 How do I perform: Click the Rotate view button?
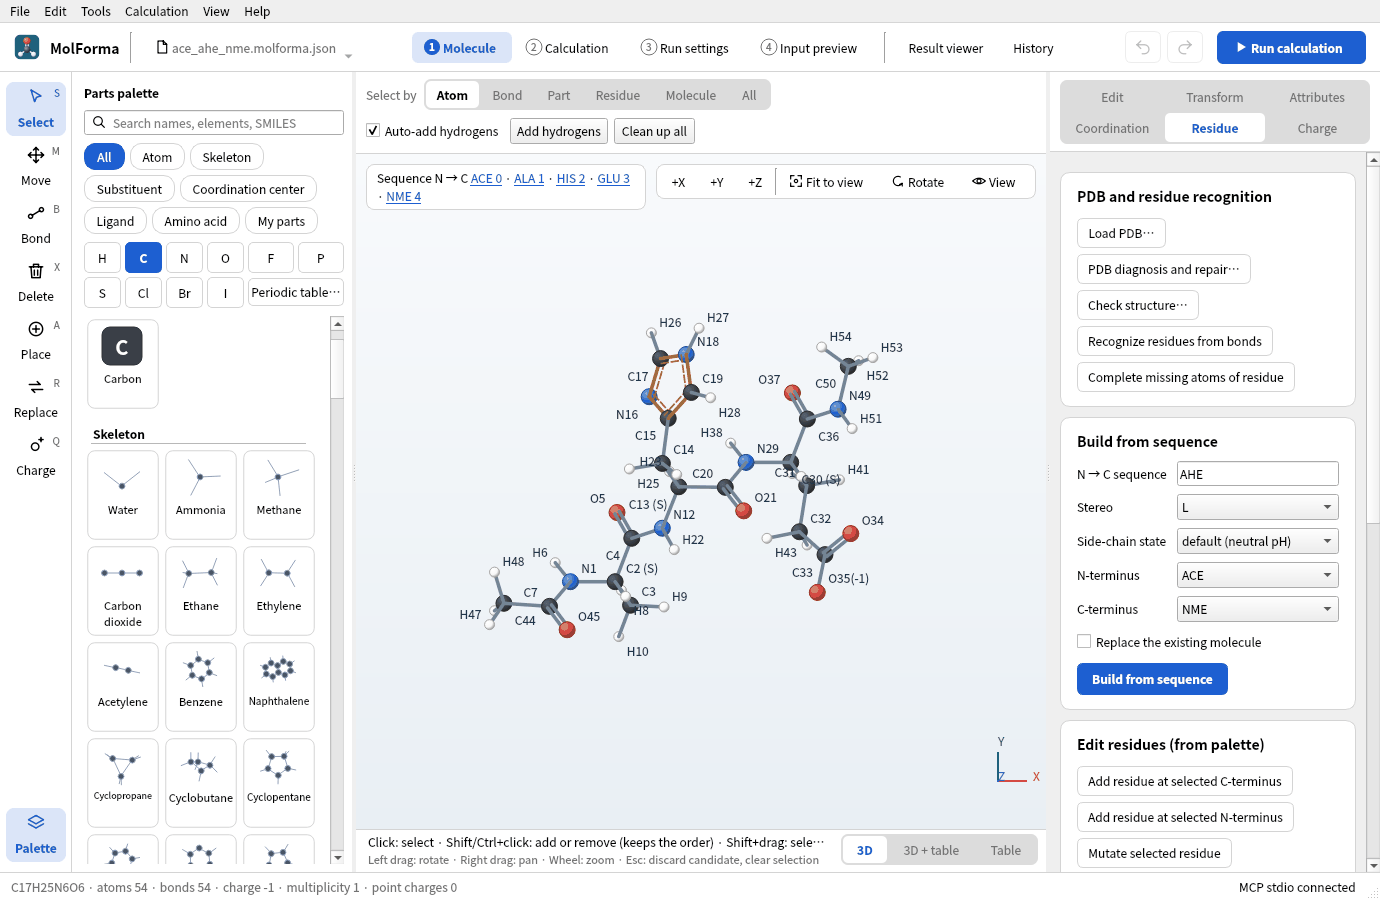(x=918, y=182)
